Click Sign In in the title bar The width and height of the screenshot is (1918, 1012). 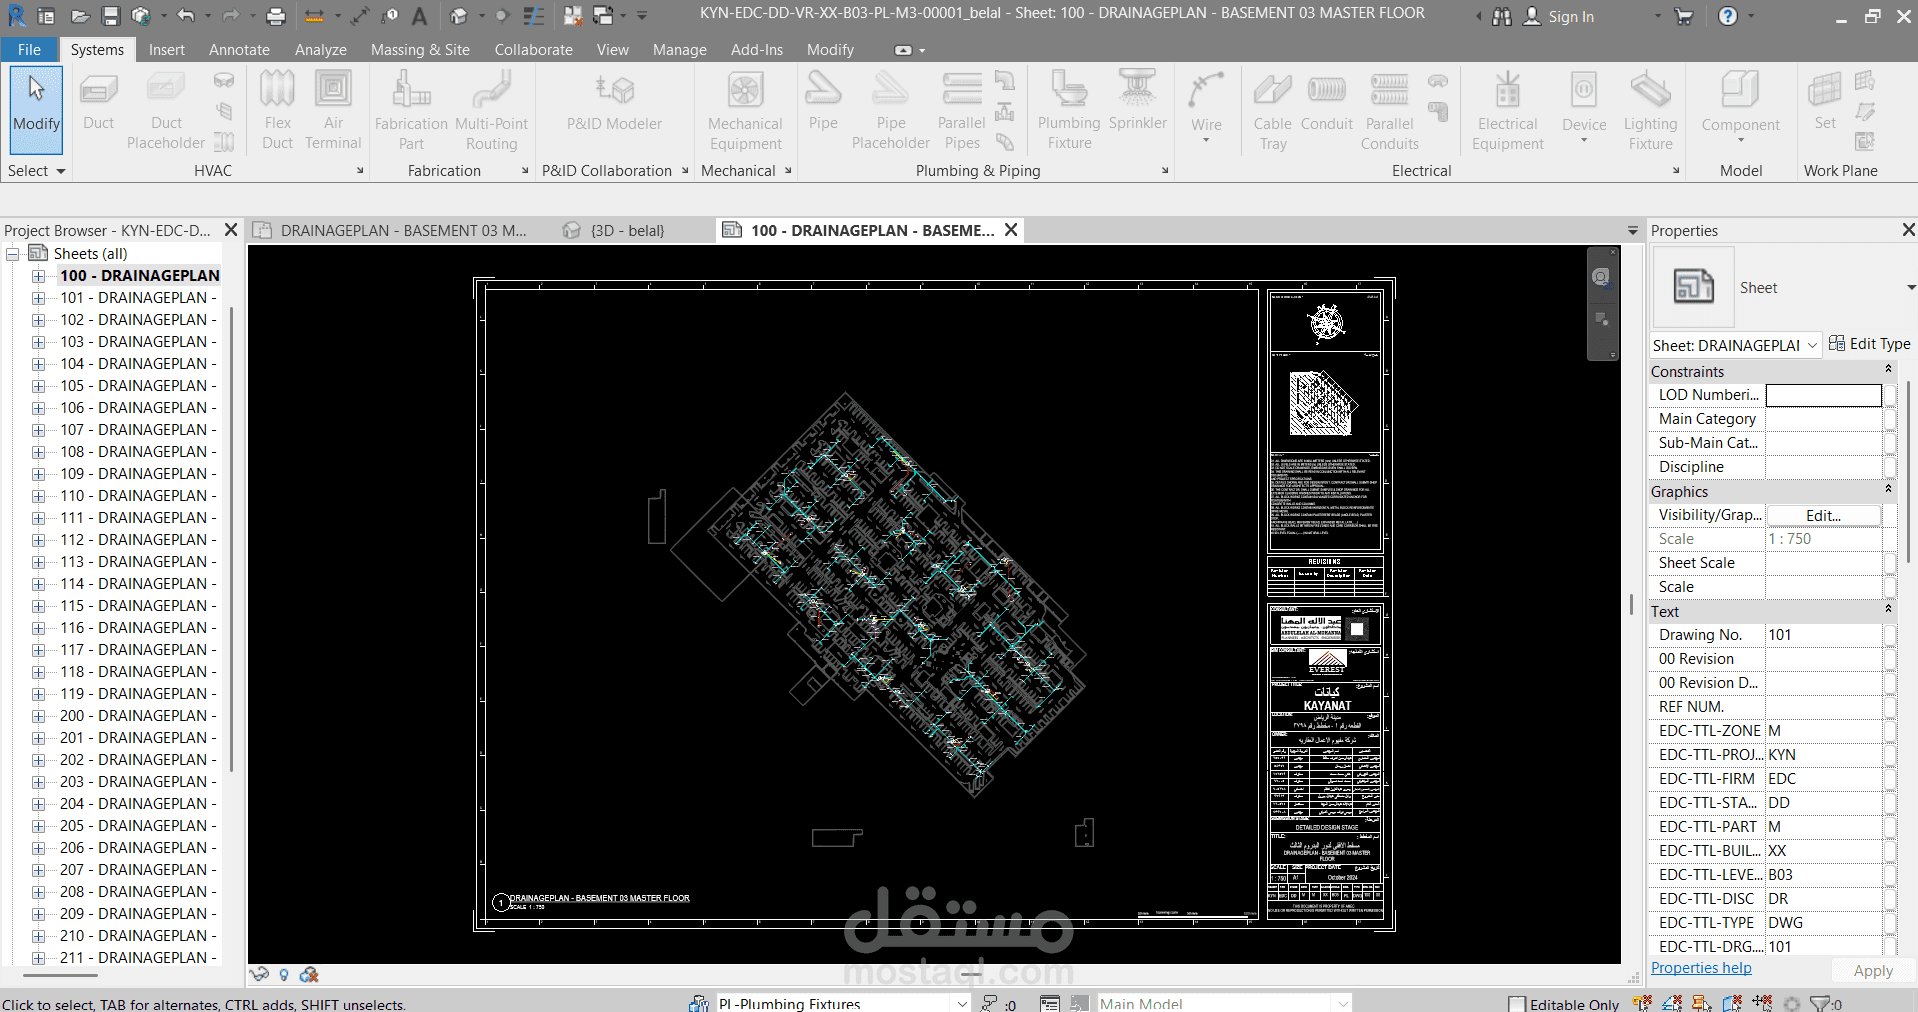pyautogui.click(x=1571, y=16)
